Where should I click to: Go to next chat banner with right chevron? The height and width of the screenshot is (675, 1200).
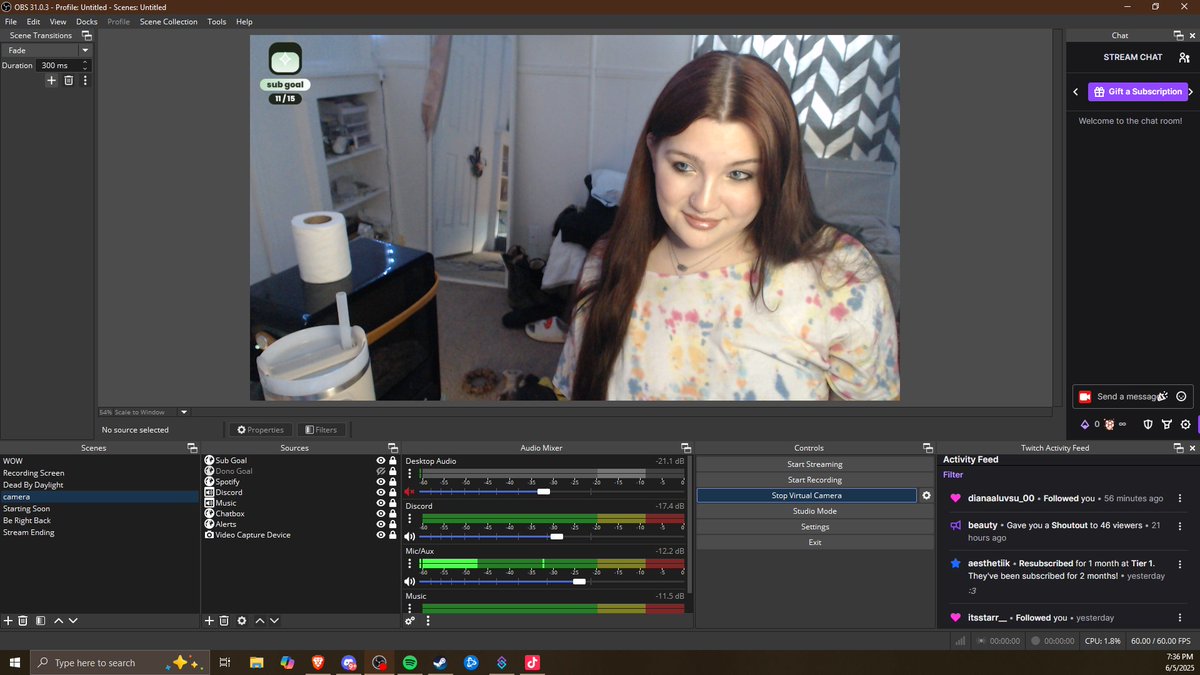point(1191,92)
